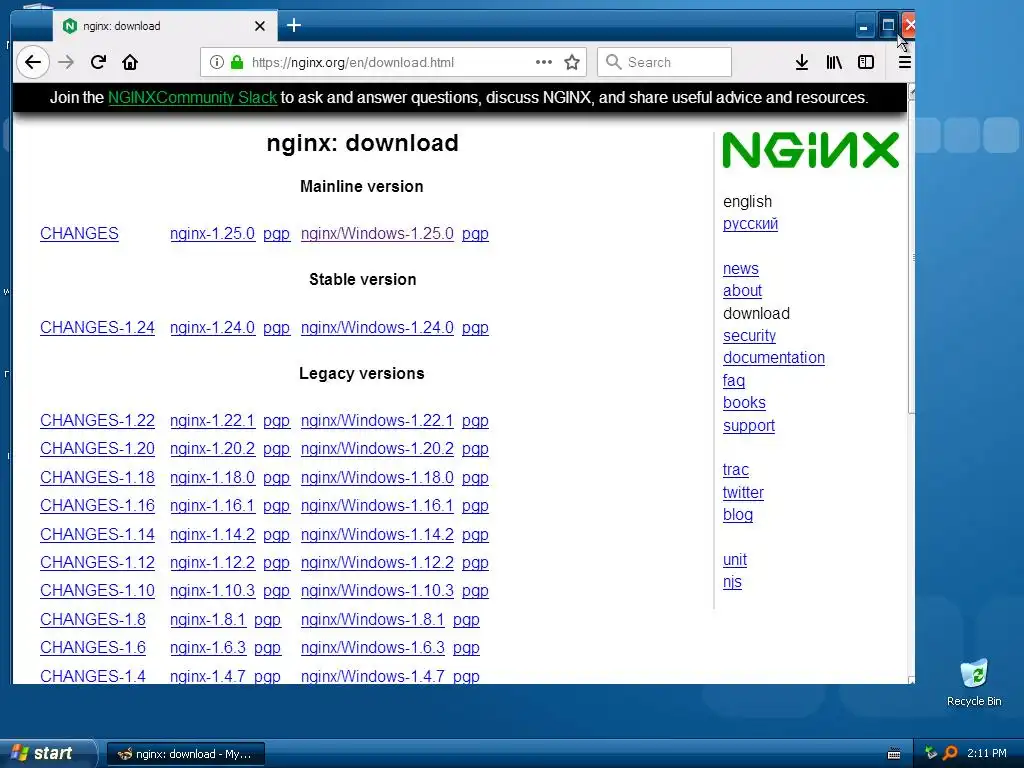Viewport: 1024px width, 768px height.
Task: Open the trac link
Action: point(735,470)
